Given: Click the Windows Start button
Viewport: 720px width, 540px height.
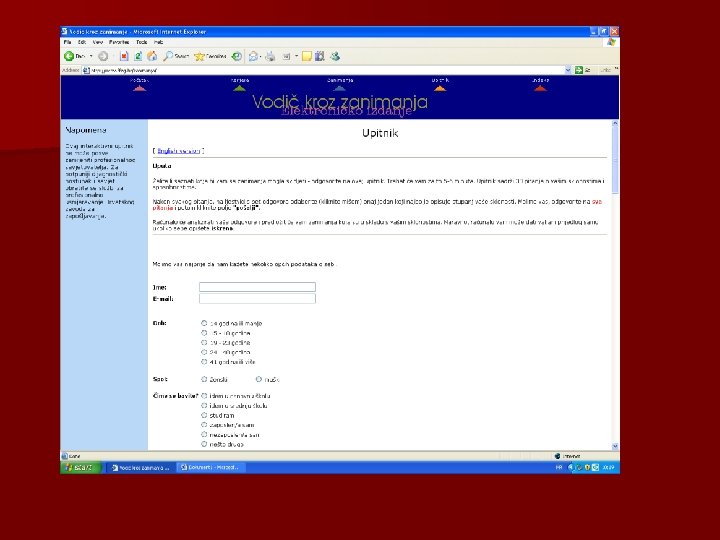Looking at the screenshot, I should 80,467.
